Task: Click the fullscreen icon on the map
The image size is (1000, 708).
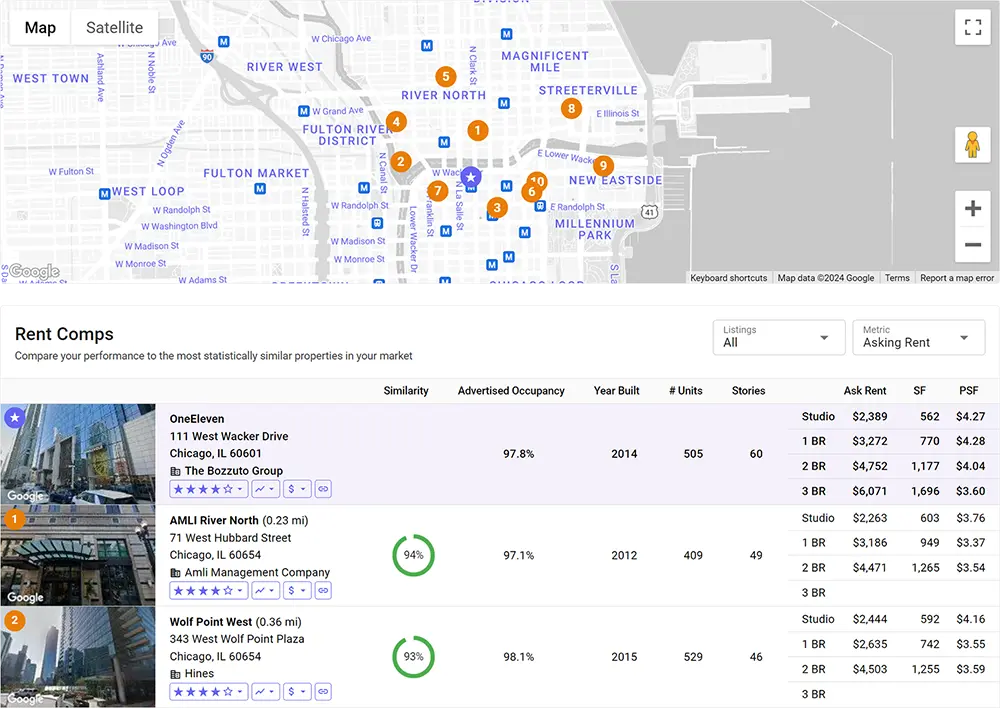Action: coord(972,28)
